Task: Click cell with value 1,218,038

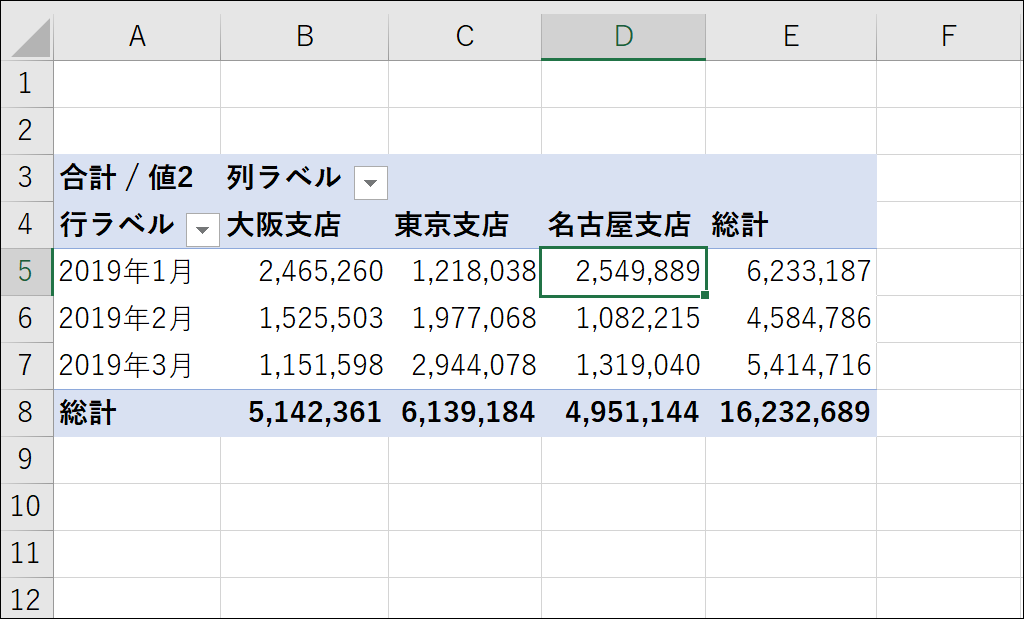Action: (x=465, y=272)
